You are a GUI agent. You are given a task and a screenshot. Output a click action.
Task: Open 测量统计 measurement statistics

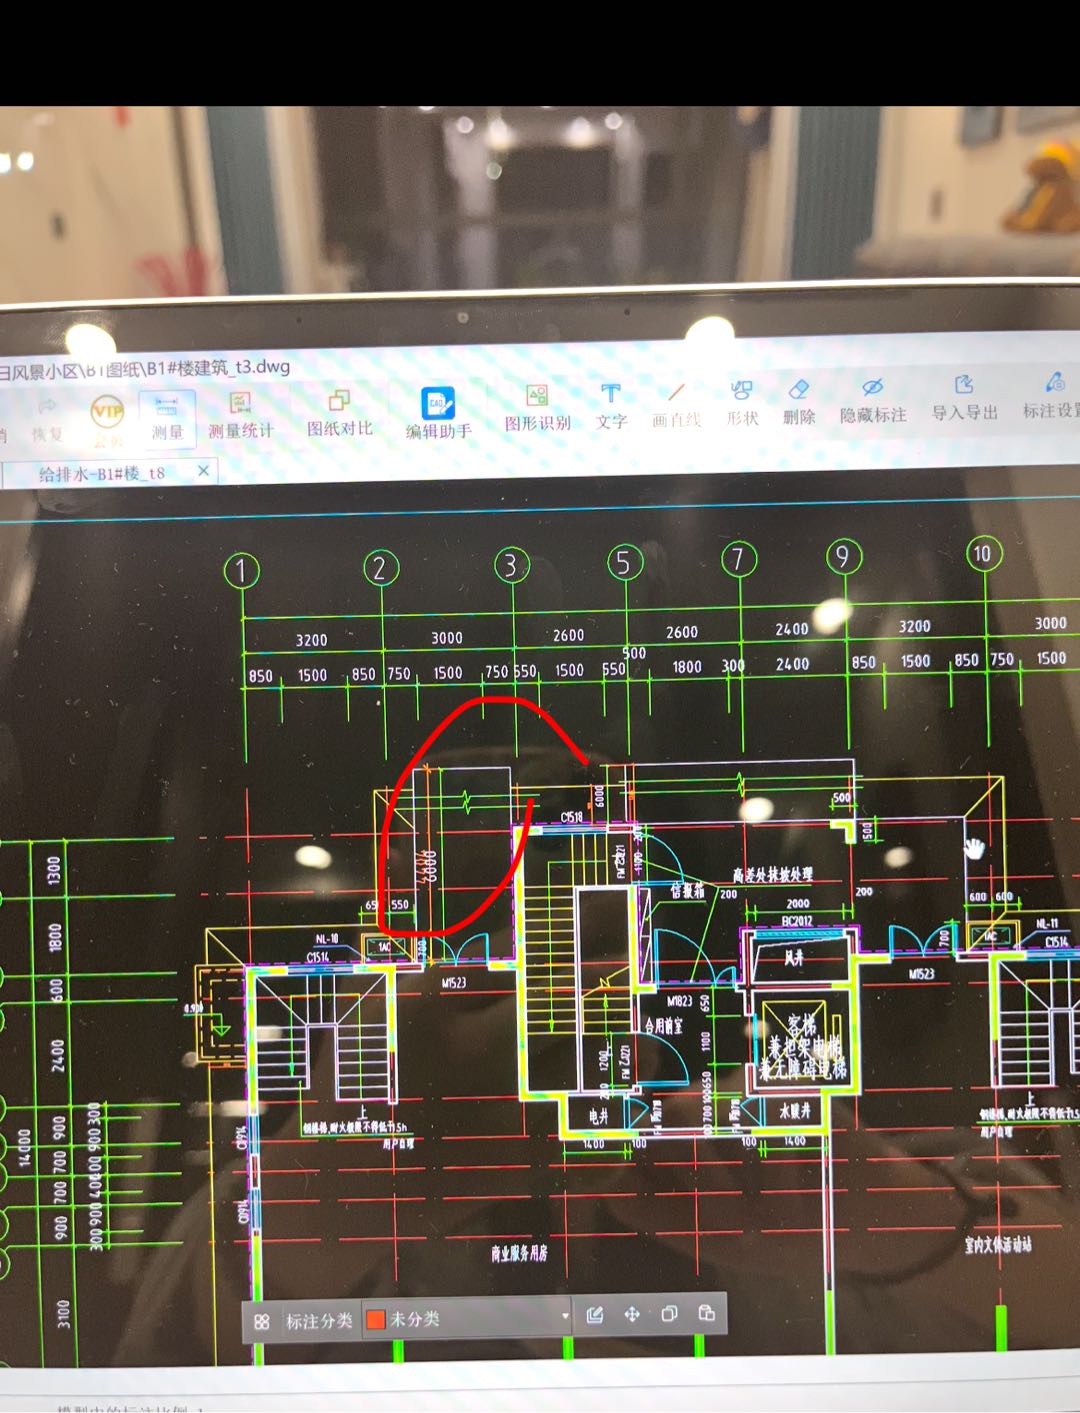240,414
